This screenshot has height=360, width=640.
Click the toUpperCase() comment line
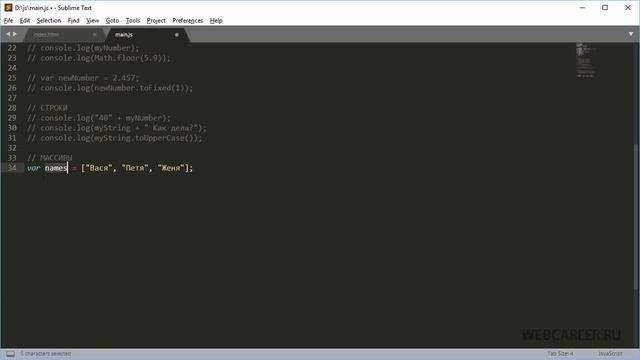pos(114,138)
